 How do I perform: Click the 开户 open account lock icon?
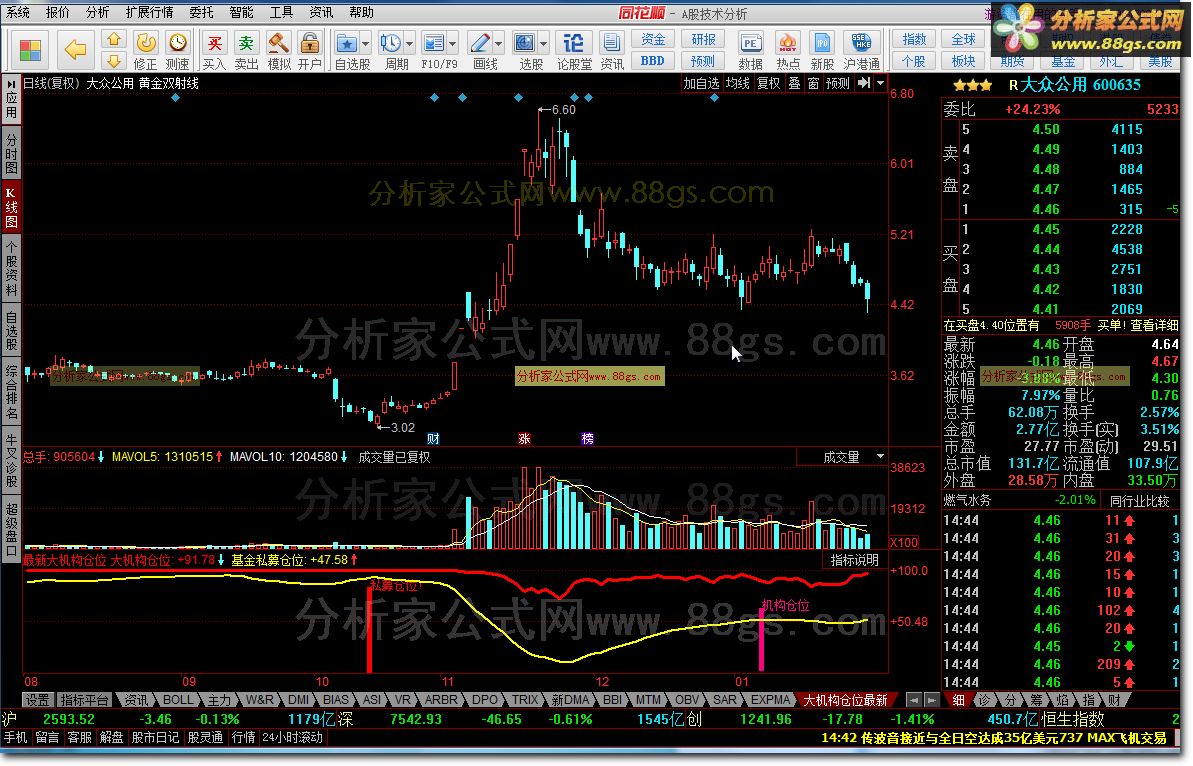click(x=310, y=50)
